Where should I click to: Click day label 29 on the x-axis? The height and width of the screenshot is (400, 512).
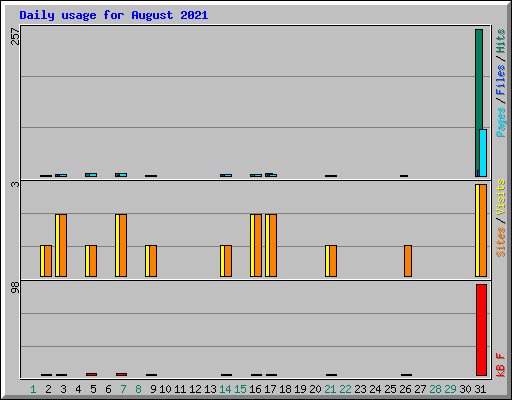[450, 389]
